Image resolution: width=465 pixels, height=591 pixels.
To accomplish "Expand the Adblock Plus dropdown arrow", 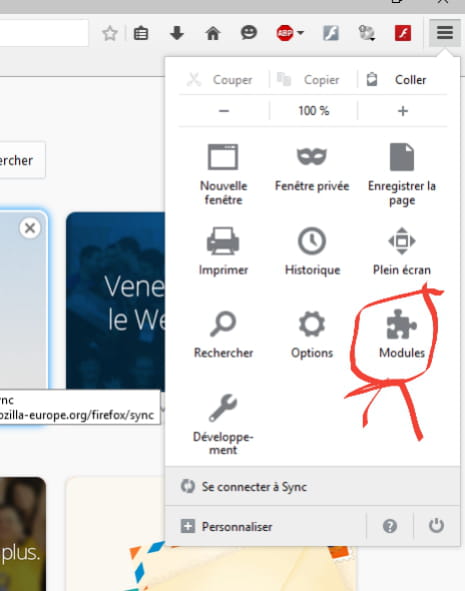I will 300,33.
